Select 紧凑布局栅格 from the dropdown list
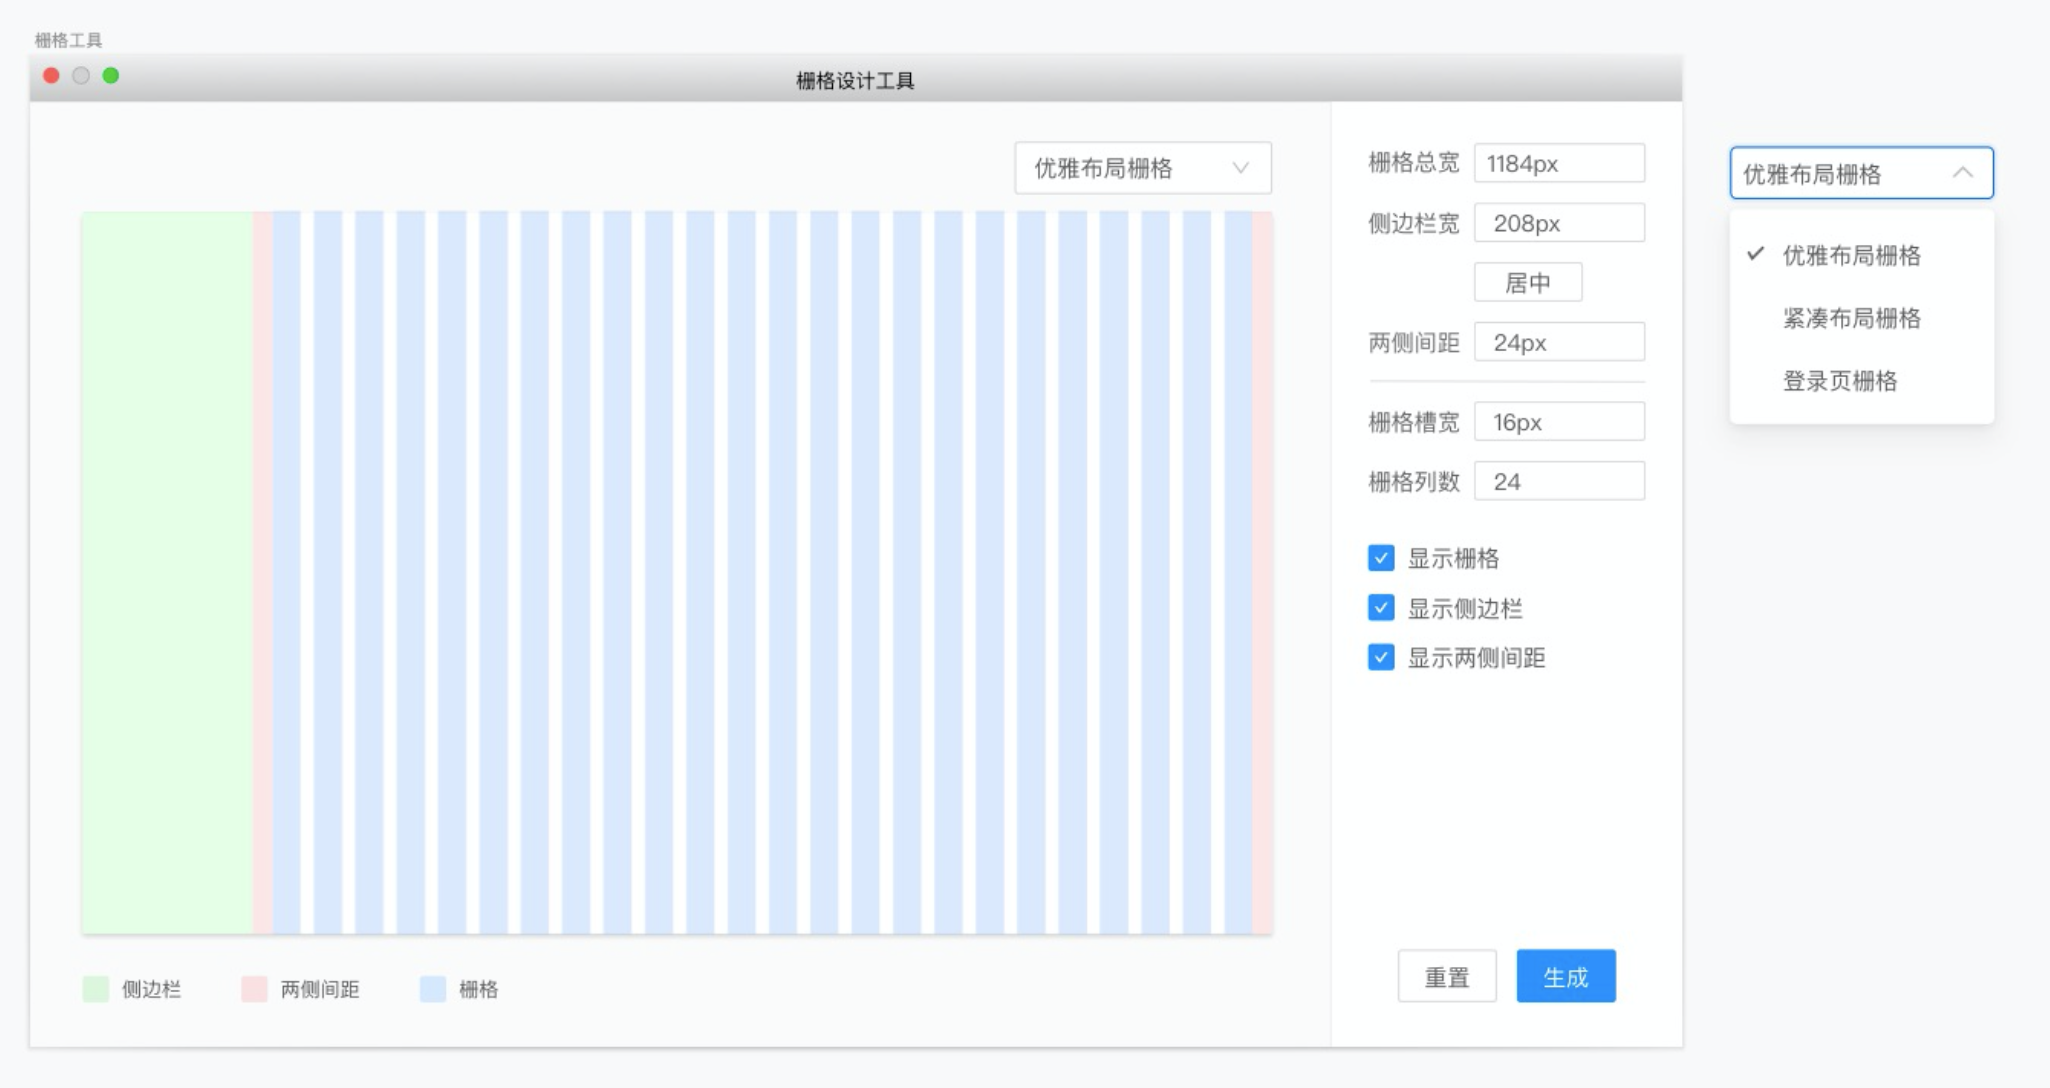Viewport: 2050px width, 1088px height. click(1851, 318)
